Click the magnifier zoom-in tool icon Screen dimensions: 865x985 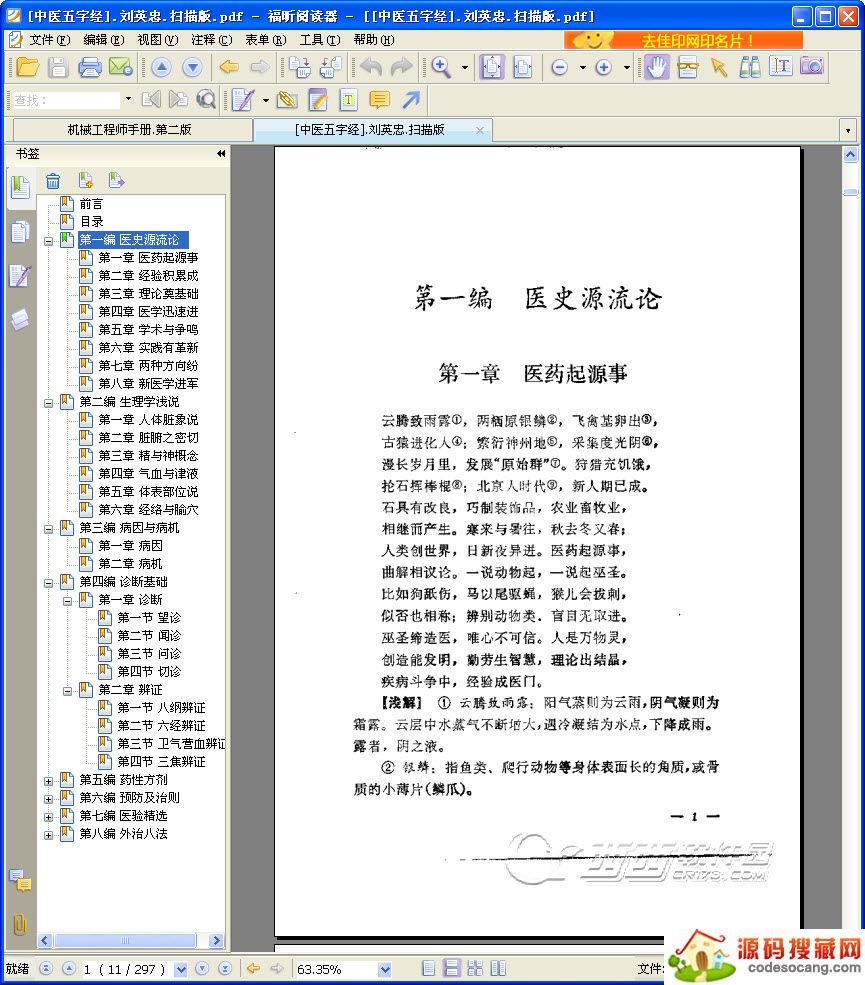pyautogui.click(x=442, y=67)
